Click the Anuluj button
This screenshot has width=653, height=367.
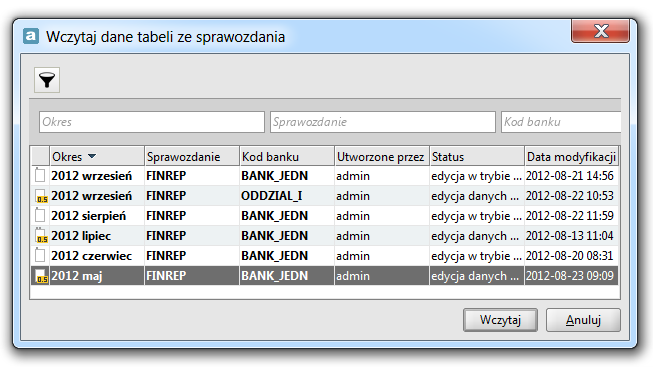(x=583, y=320)
